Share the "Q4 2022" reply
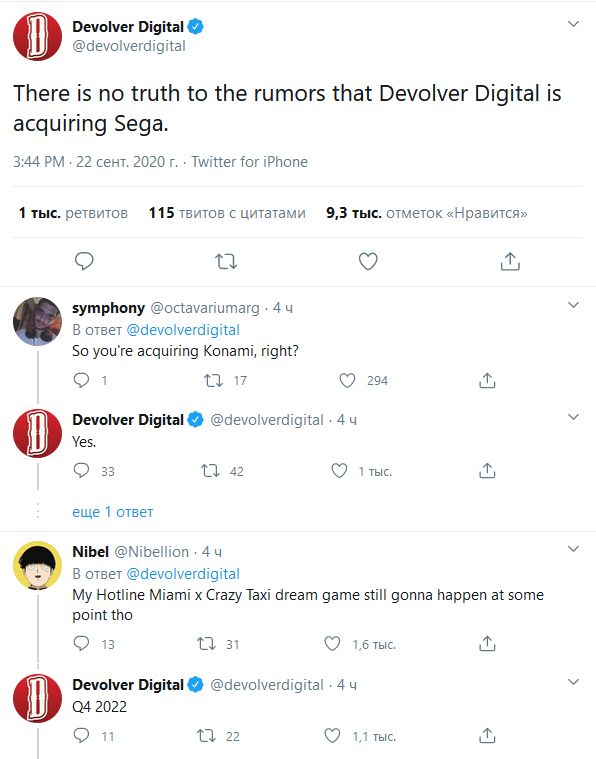This screenshot has height=759, width=596. pos(487,735)
